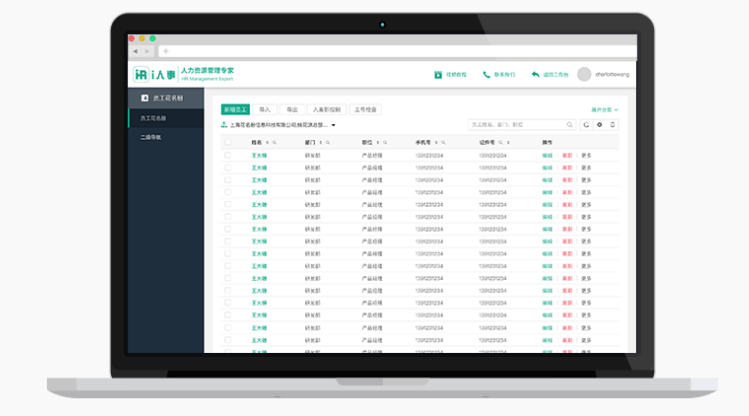Click the return to workbench arrow icon
This screenshot has width=749, height=416.
tap(536, 74)
